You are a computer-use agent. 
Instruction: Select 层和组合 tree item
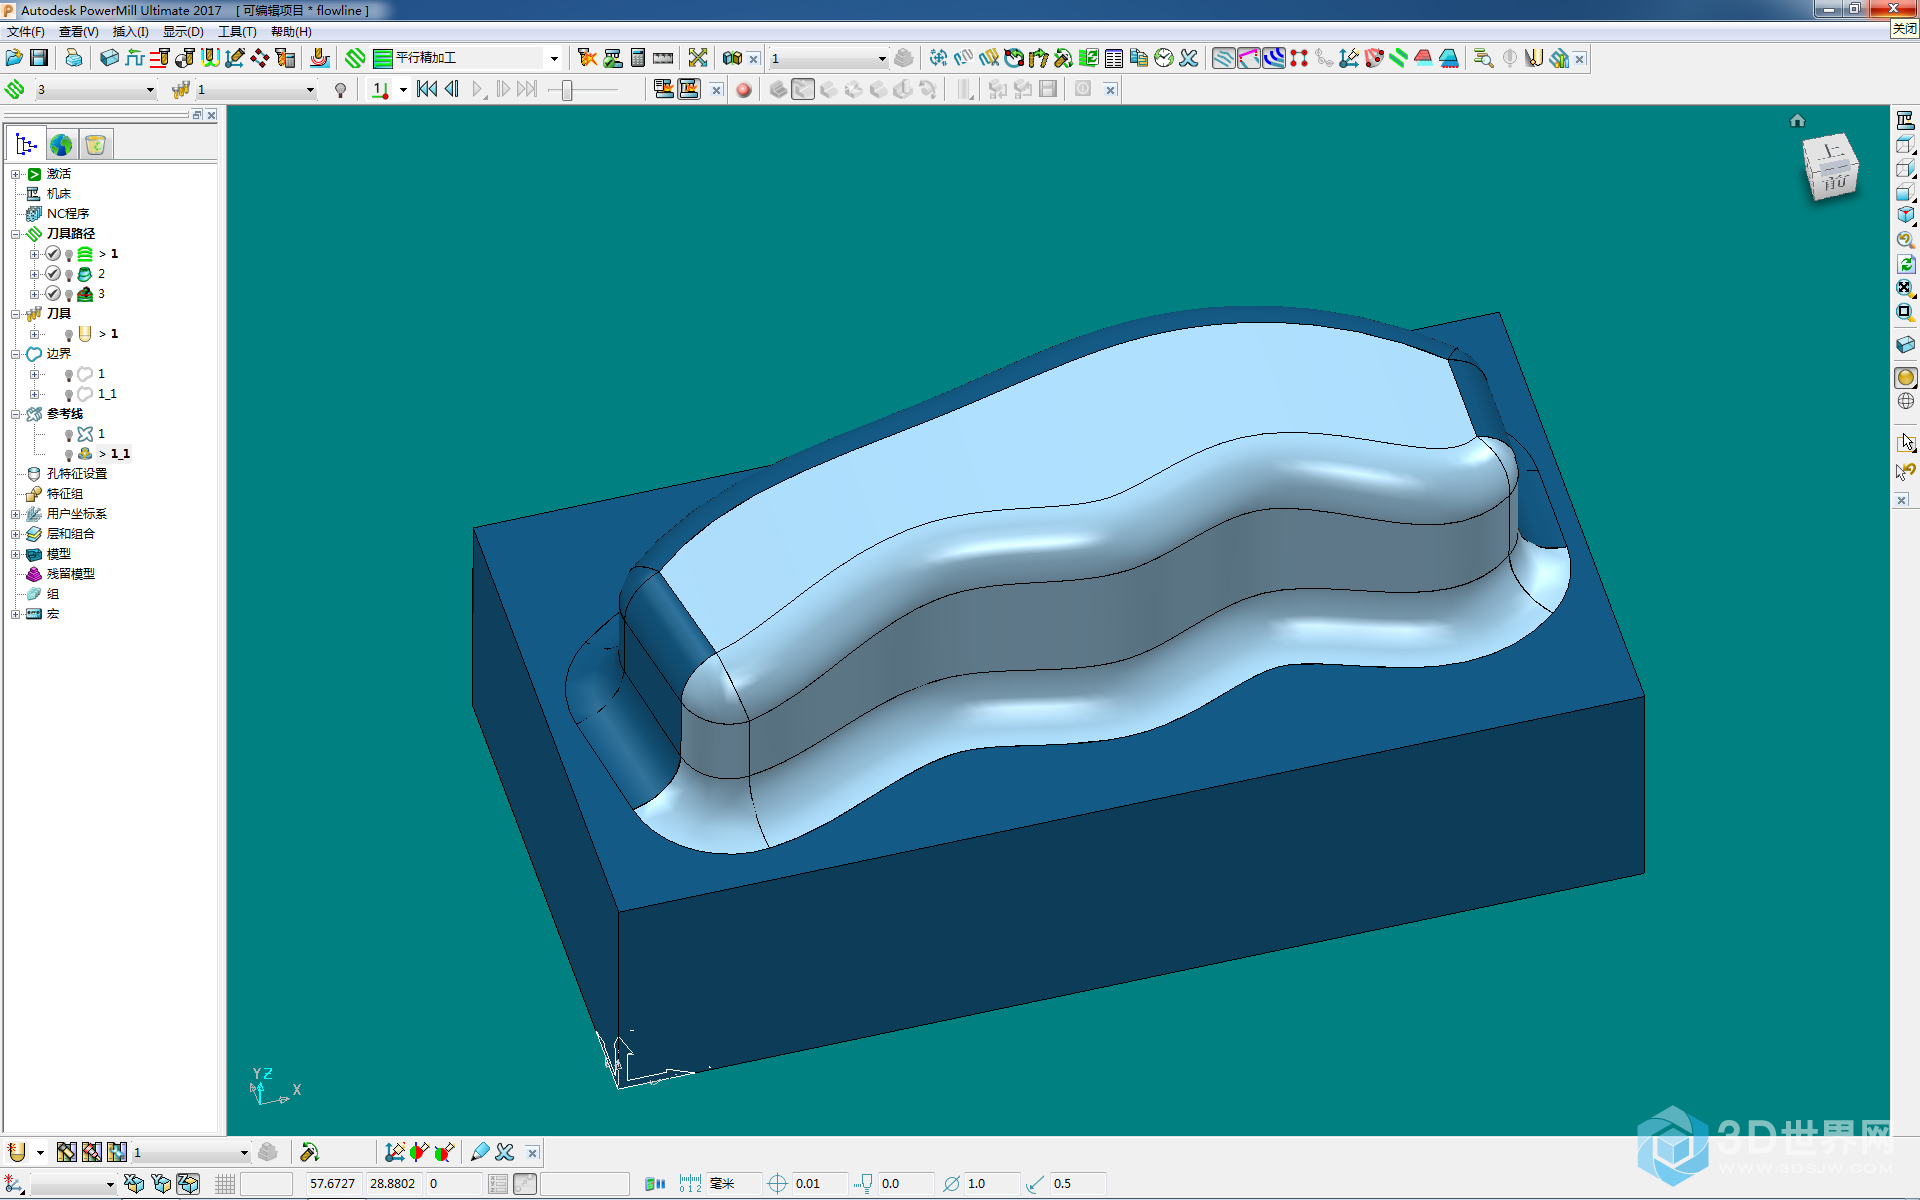pos(71,534)
